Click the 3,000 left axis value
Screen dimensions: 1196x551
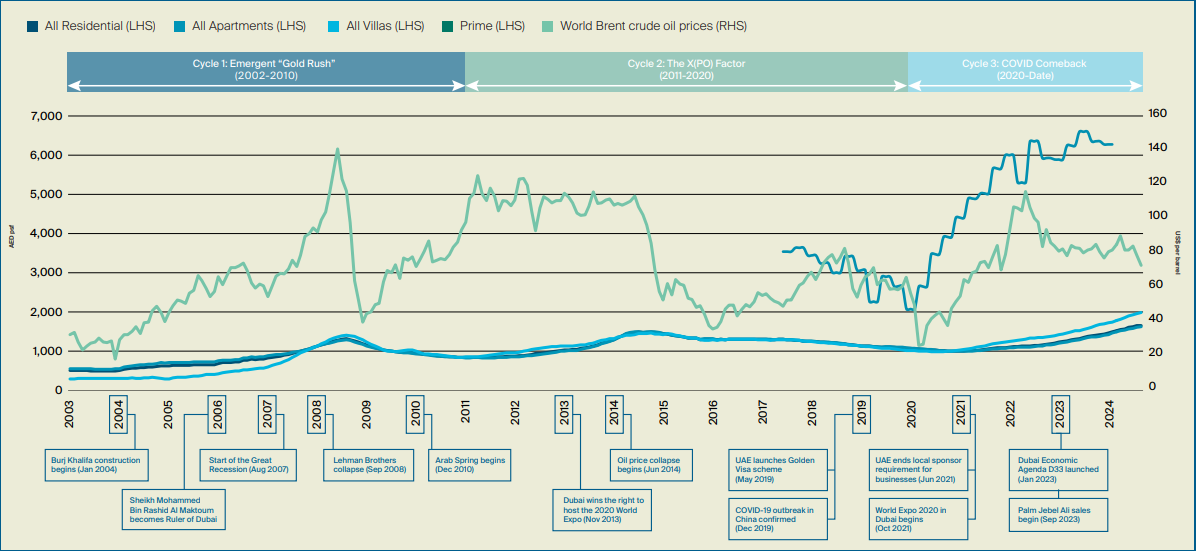coord(48,272)
